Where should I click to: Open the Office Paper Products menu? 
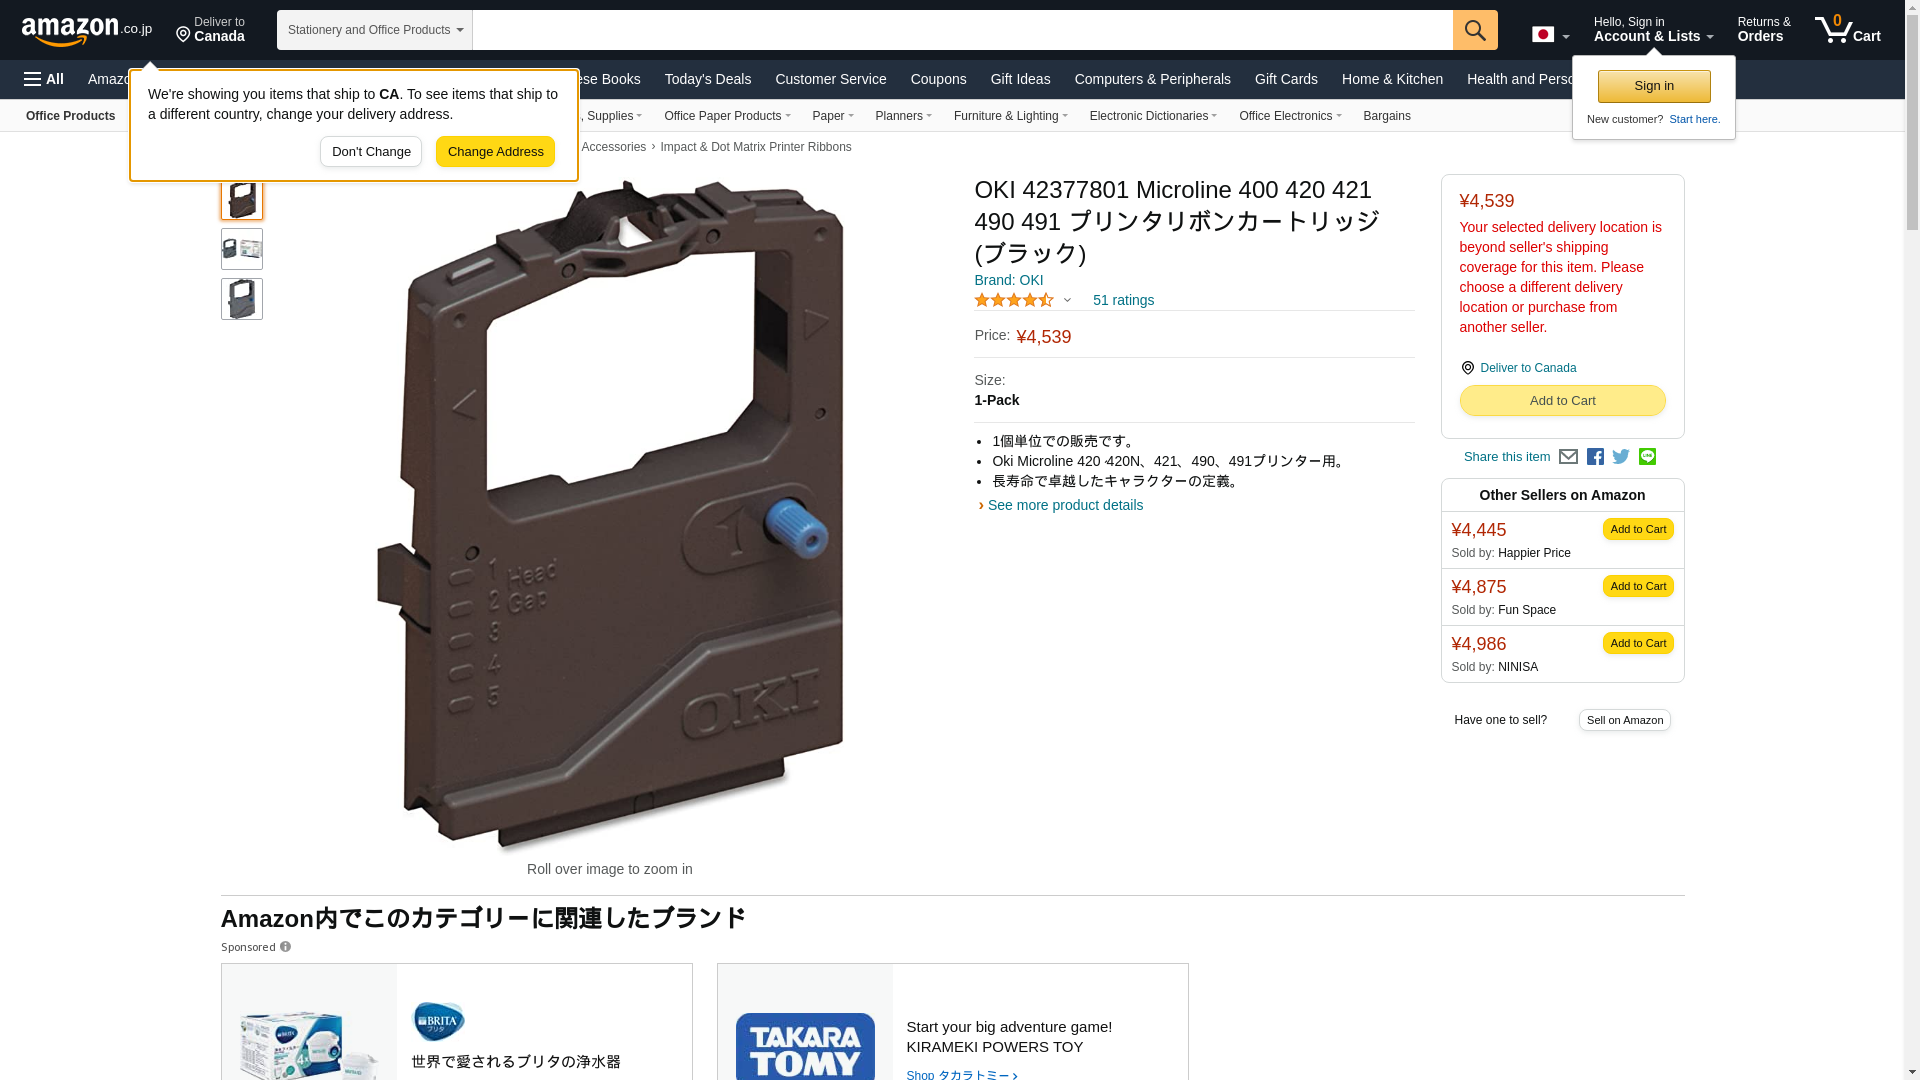point(727,116)
